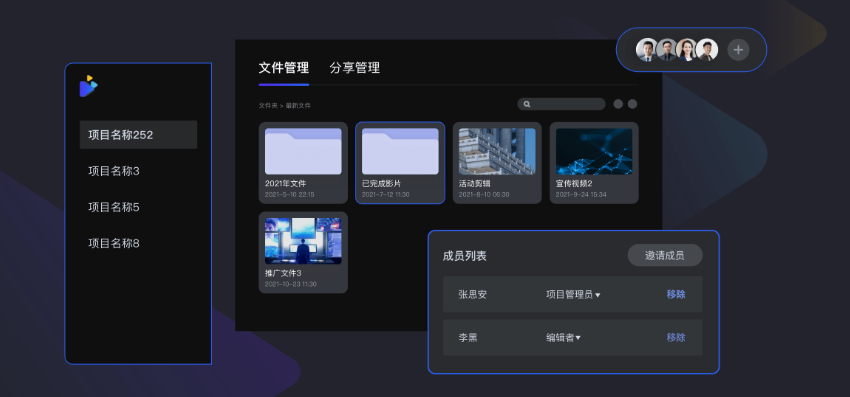Click the plus icon to add a member

coord(738,50)
